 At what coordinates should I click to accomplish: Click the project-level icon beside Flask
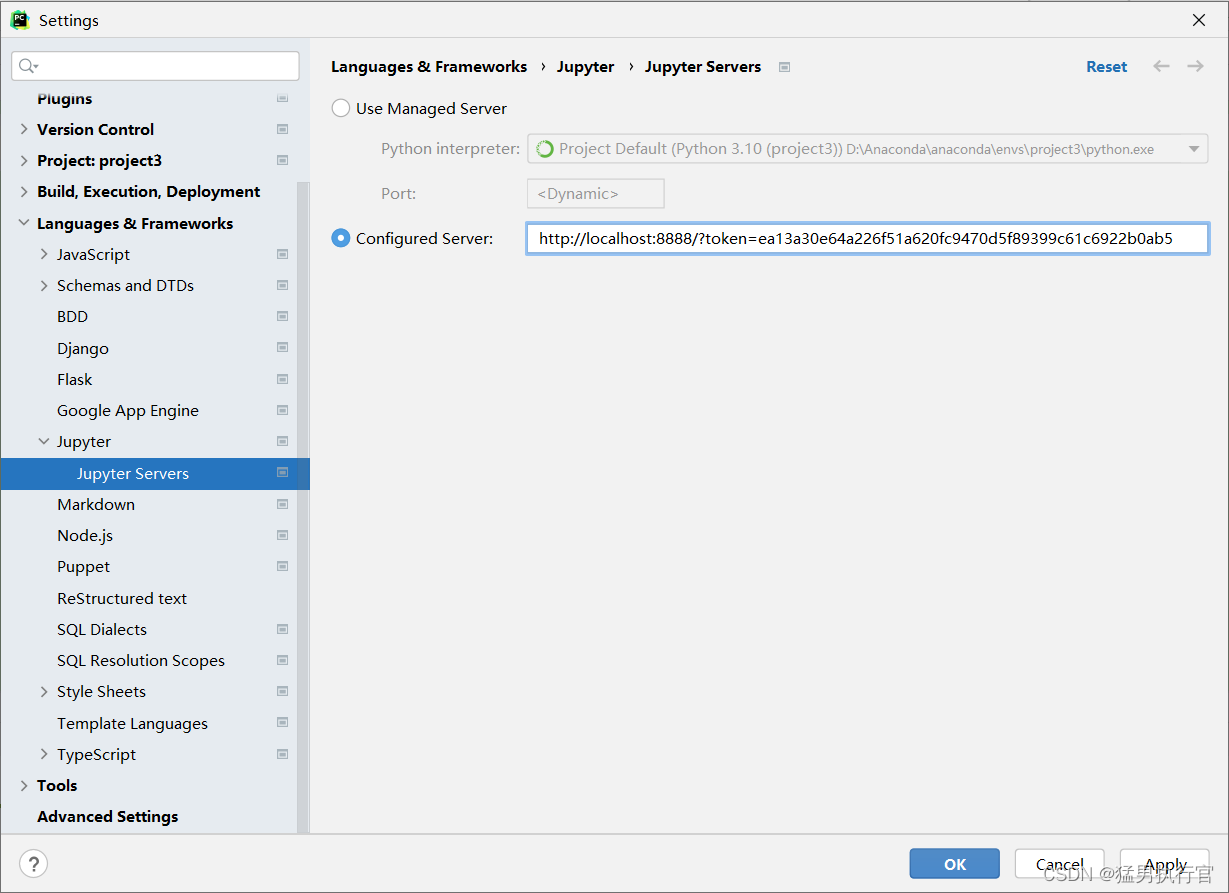[x=282, y=379]
